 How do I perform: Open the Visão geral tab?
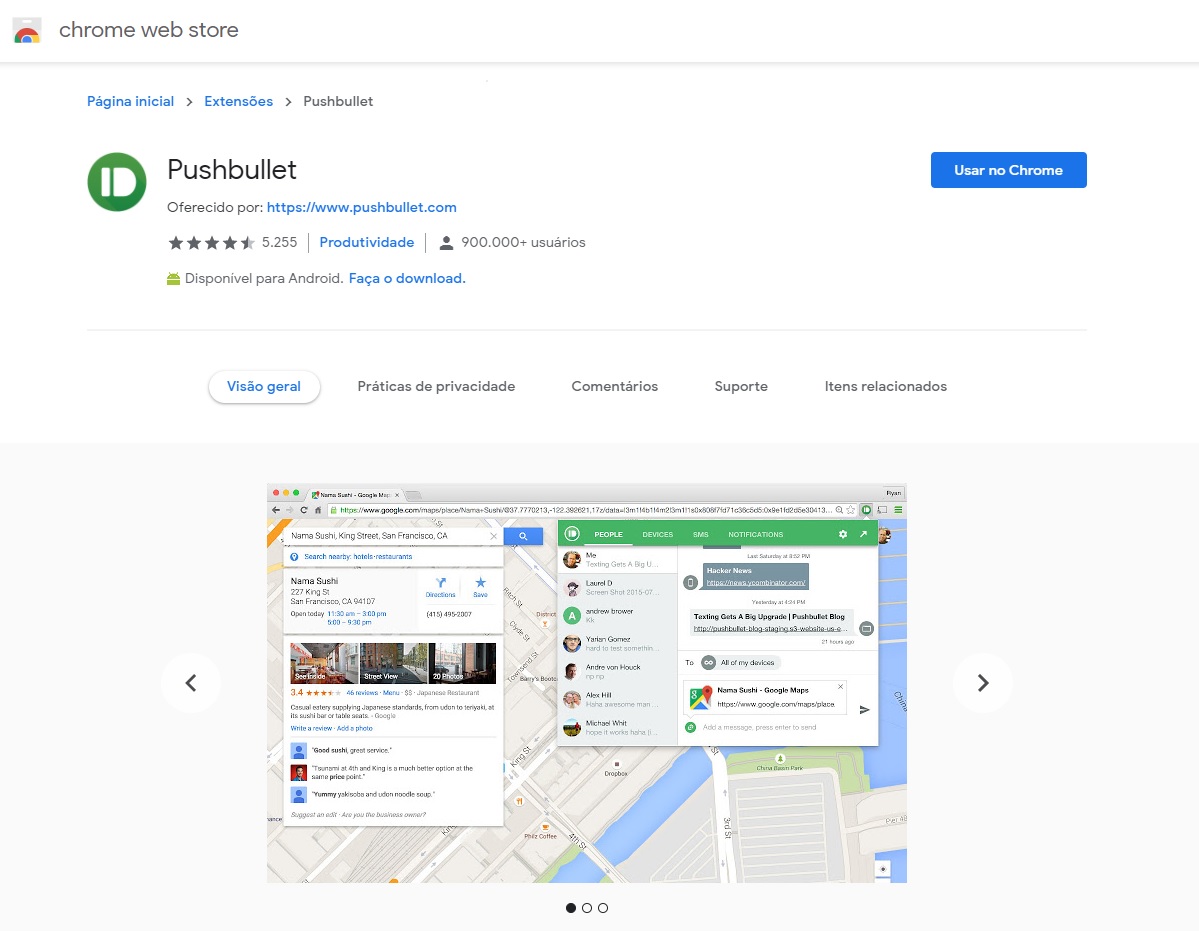point(264,387)
